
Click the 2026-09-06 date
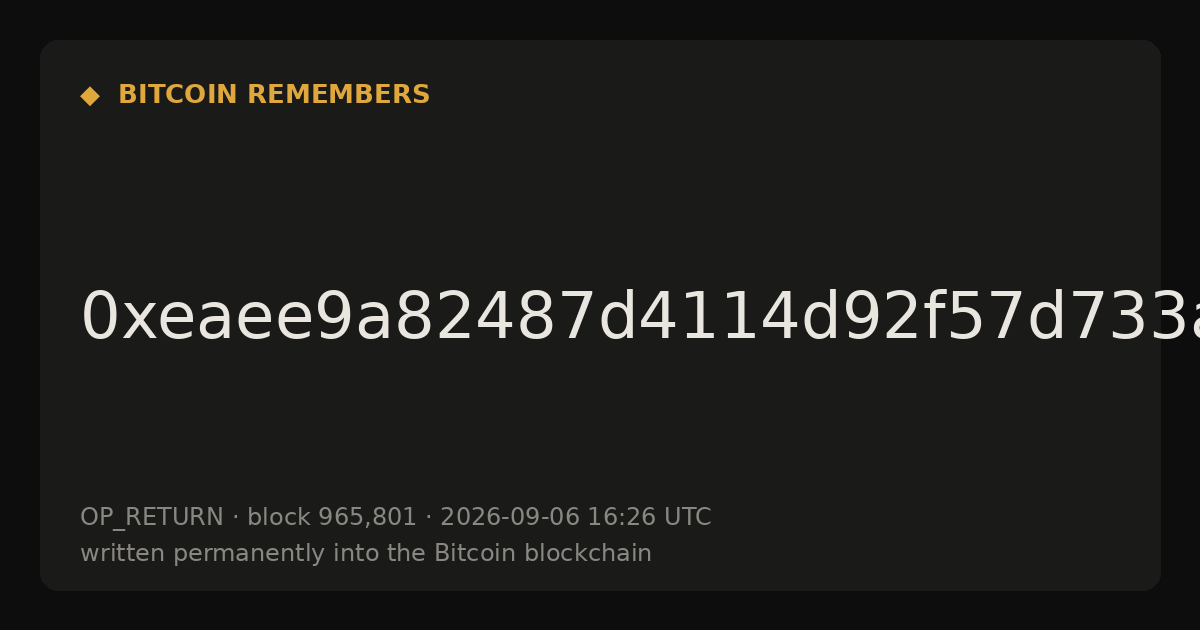coord(509,518)
